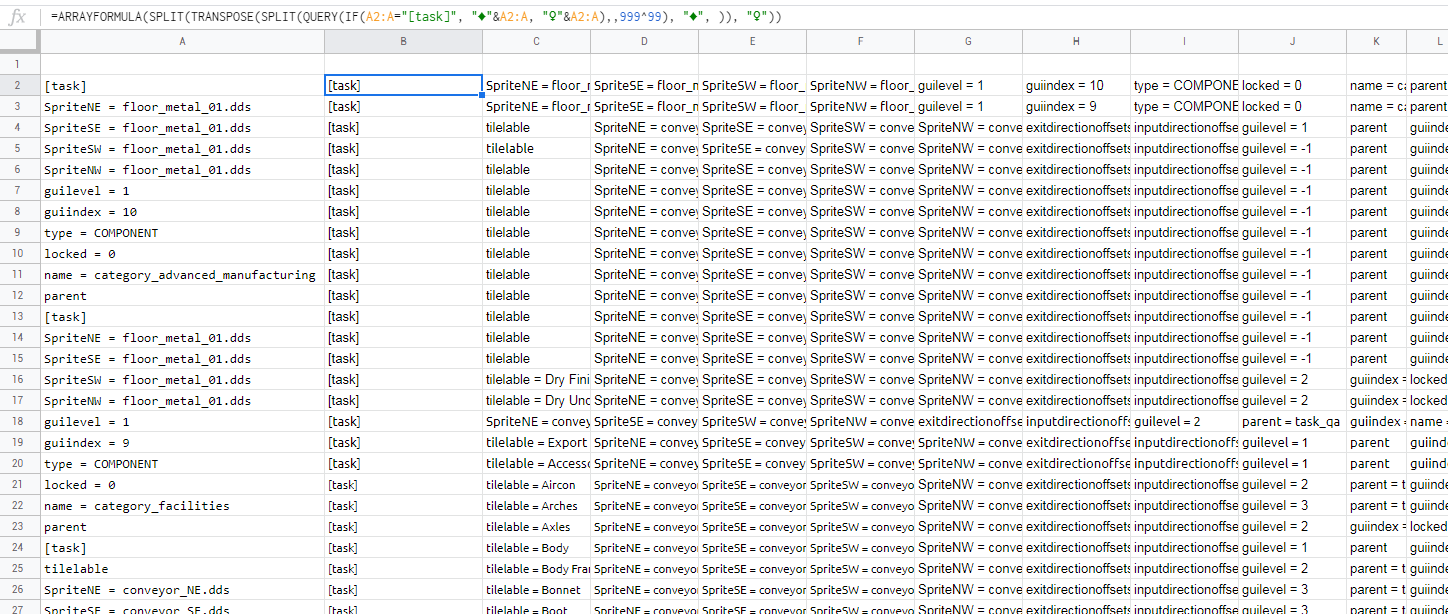Click cell A8 "guiindex = 10"

pos(182,211)
